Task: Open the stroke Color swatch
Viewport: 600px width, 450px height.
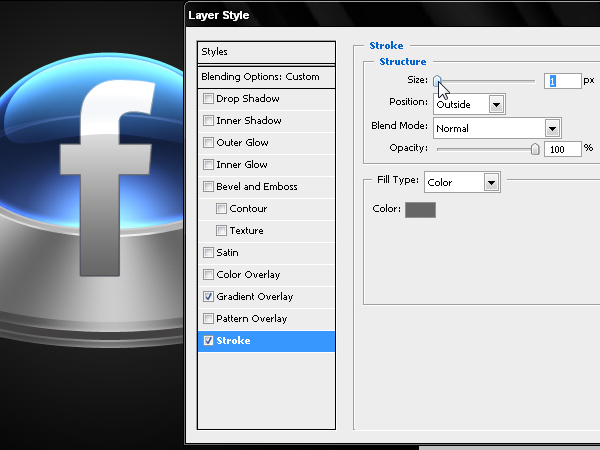Action: (x=420, y=210)
